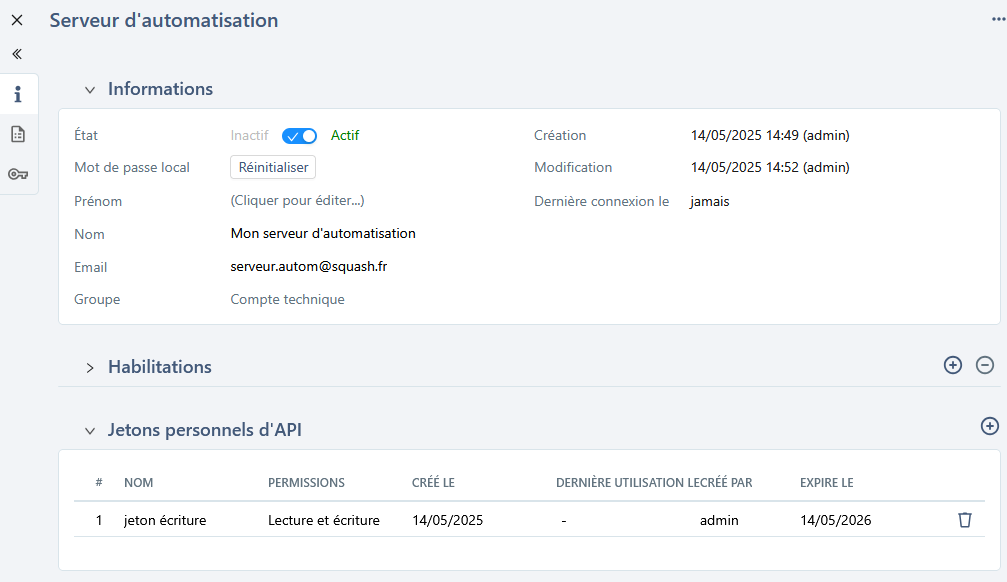Sort tokens by the 'NOM' column header

pos(139,482)
